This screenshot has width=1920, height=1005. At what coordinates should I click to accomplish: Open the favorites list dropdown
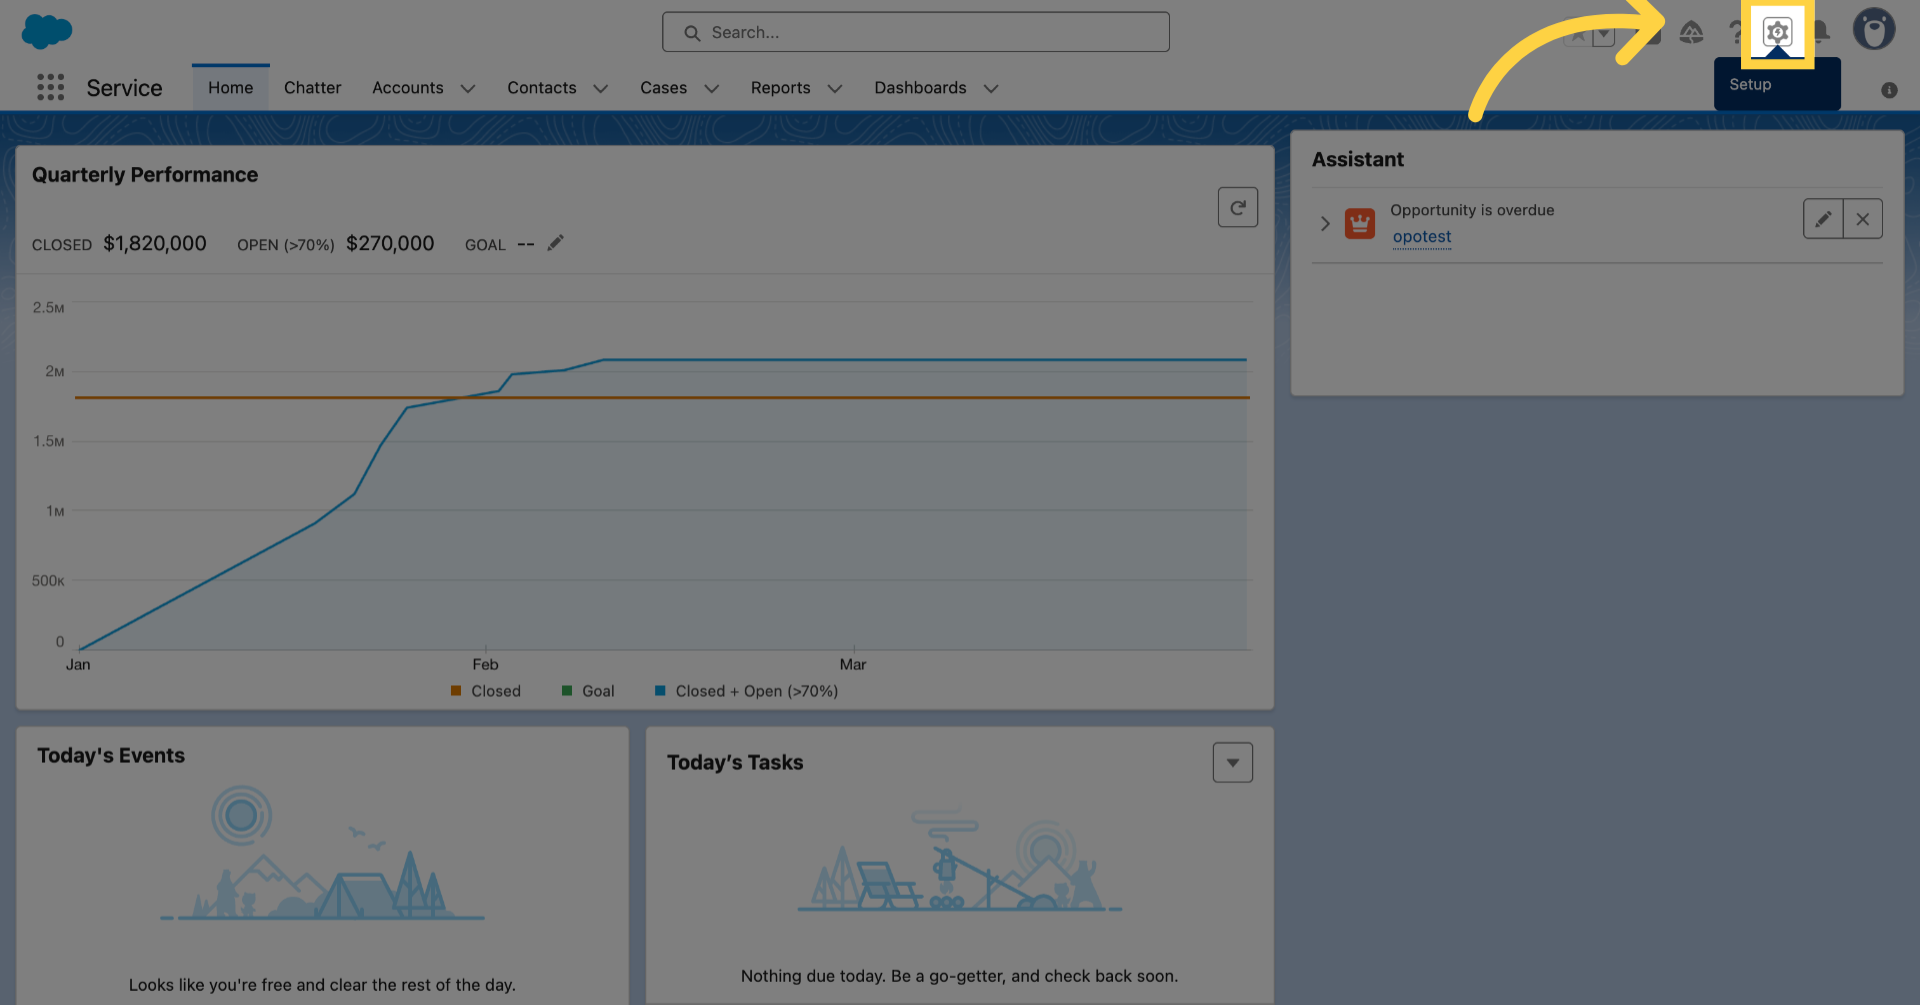(1603, 35)
